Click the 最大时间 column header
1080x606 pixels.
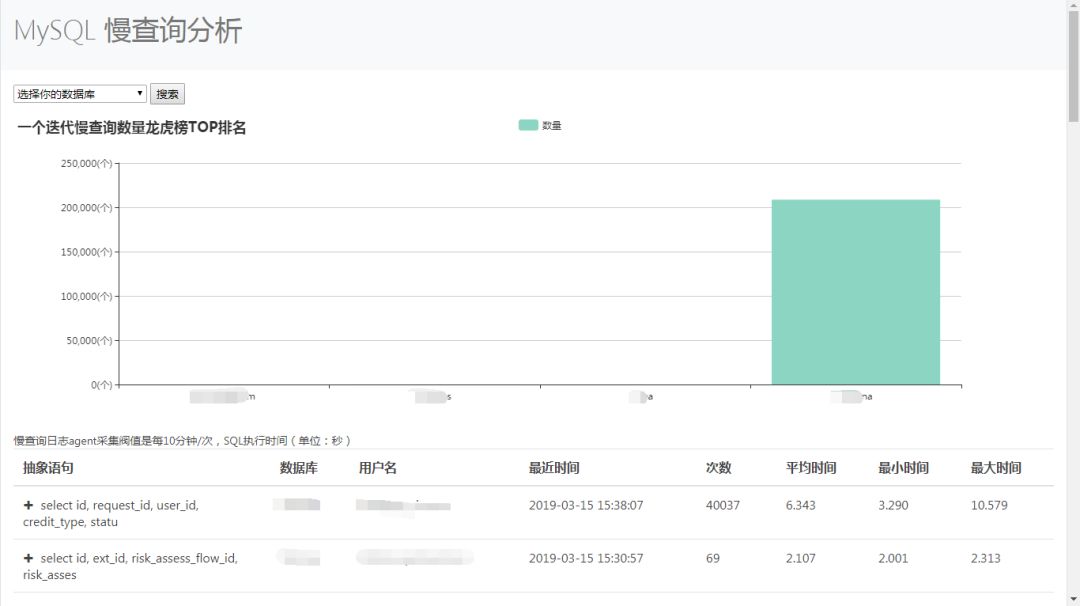(996, 468)
